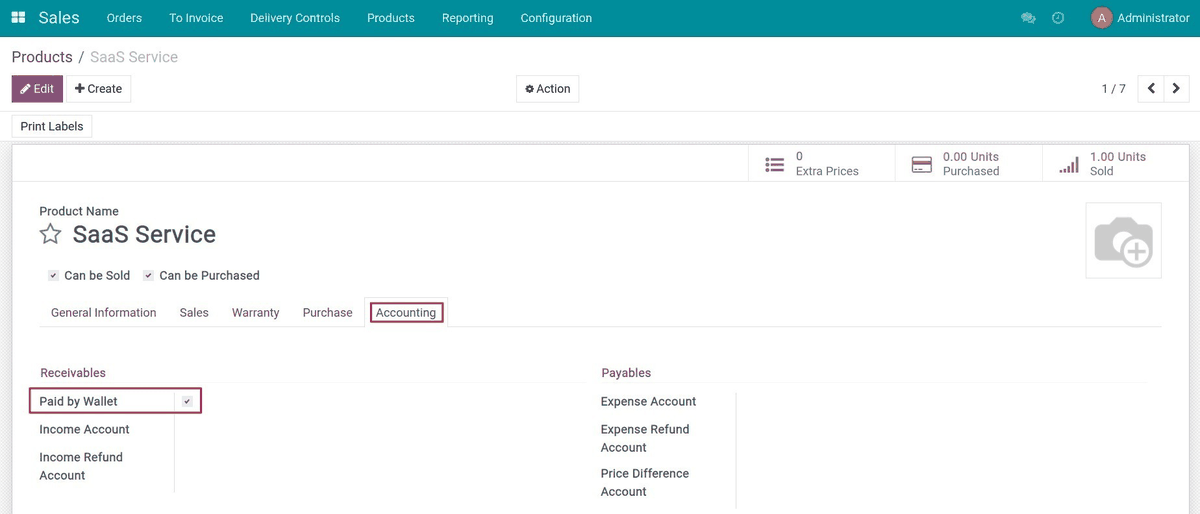Toggle the Can be Sold checkbox
1200x514 pixels.
tap(53, 275)
